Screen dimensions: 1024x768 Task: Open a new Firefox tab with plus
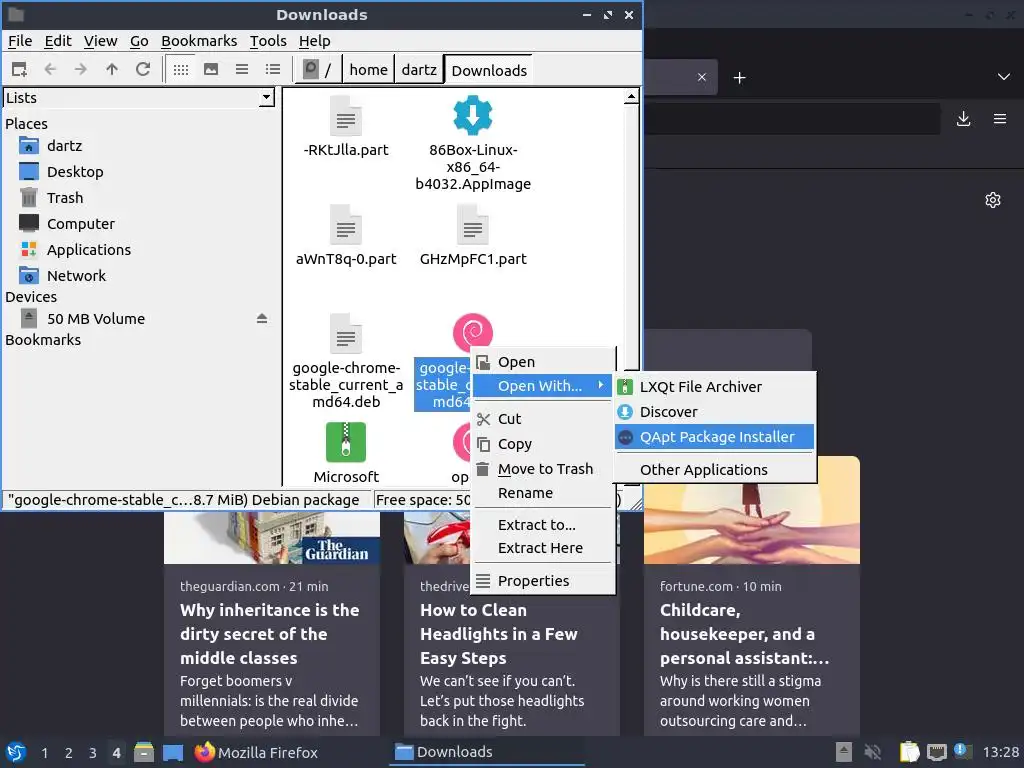coord(739,78)
